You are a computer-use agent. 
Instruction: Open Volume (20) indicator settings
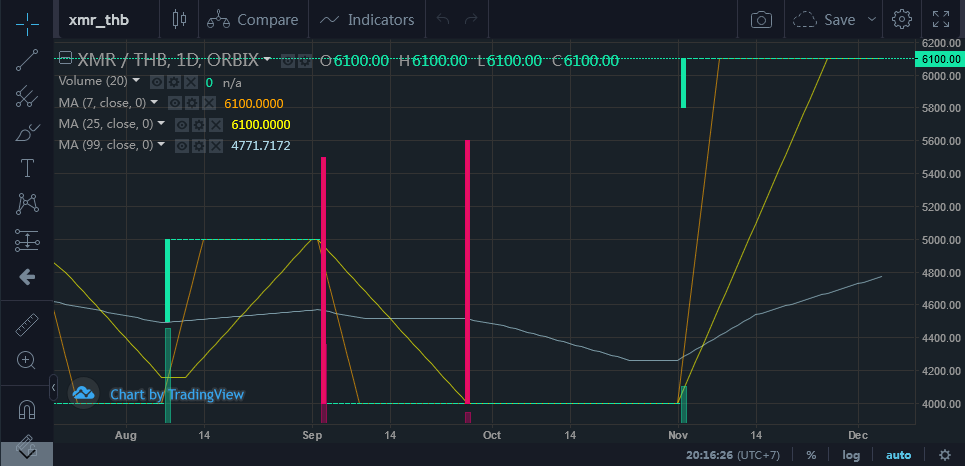click(174, 82)
